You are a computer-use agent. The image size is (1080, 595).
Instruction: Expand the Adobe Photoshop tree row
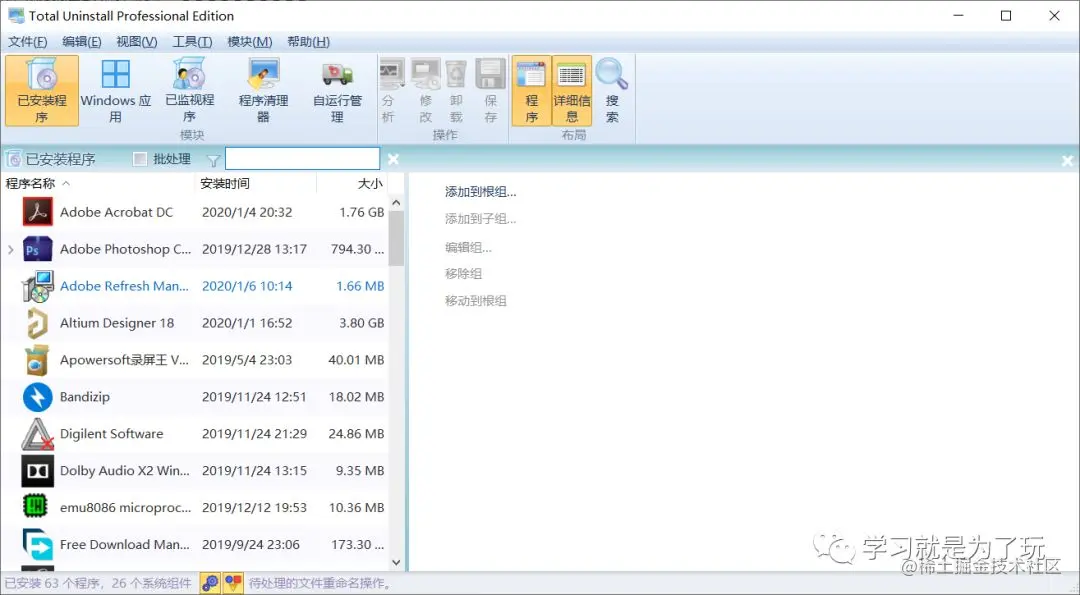tap(10, 249)
